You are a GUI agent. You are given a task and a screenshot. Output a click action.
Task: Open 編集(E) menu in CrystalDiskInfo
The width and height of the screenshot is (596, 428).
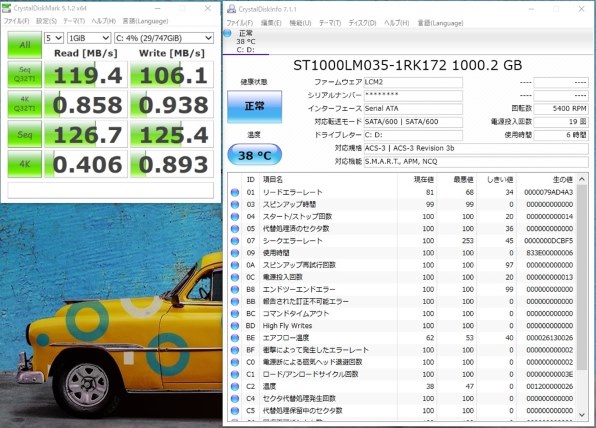271,23
